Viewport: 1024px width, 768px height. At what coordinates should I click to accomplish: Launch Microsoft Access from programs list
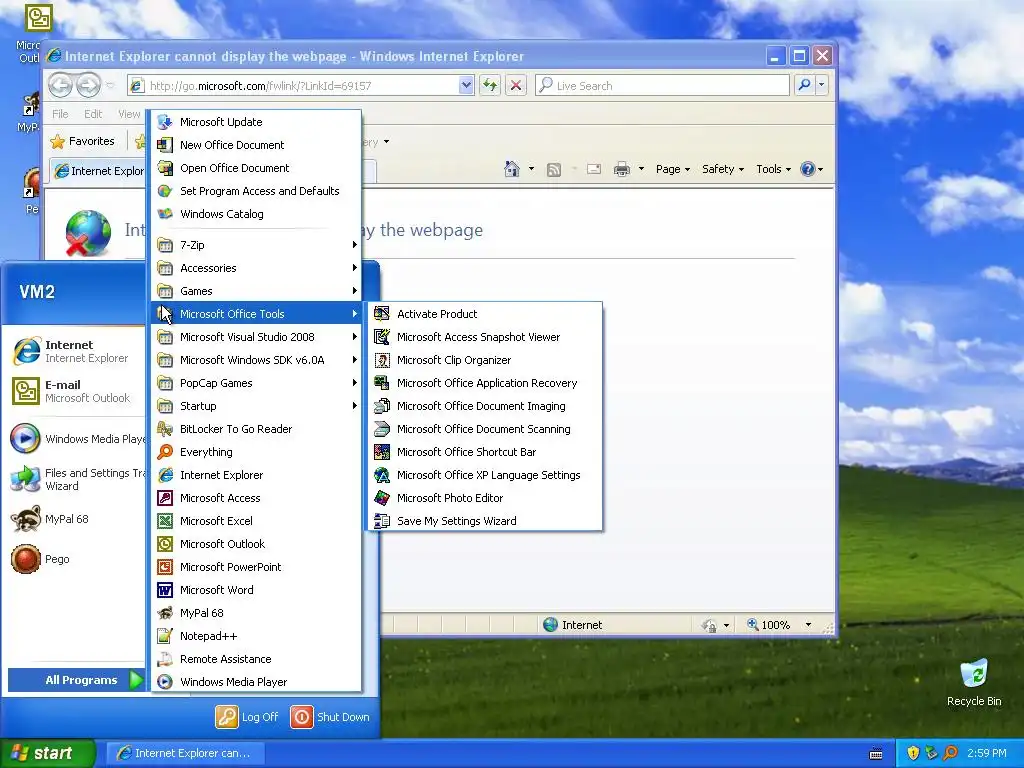tap(256, 498)
